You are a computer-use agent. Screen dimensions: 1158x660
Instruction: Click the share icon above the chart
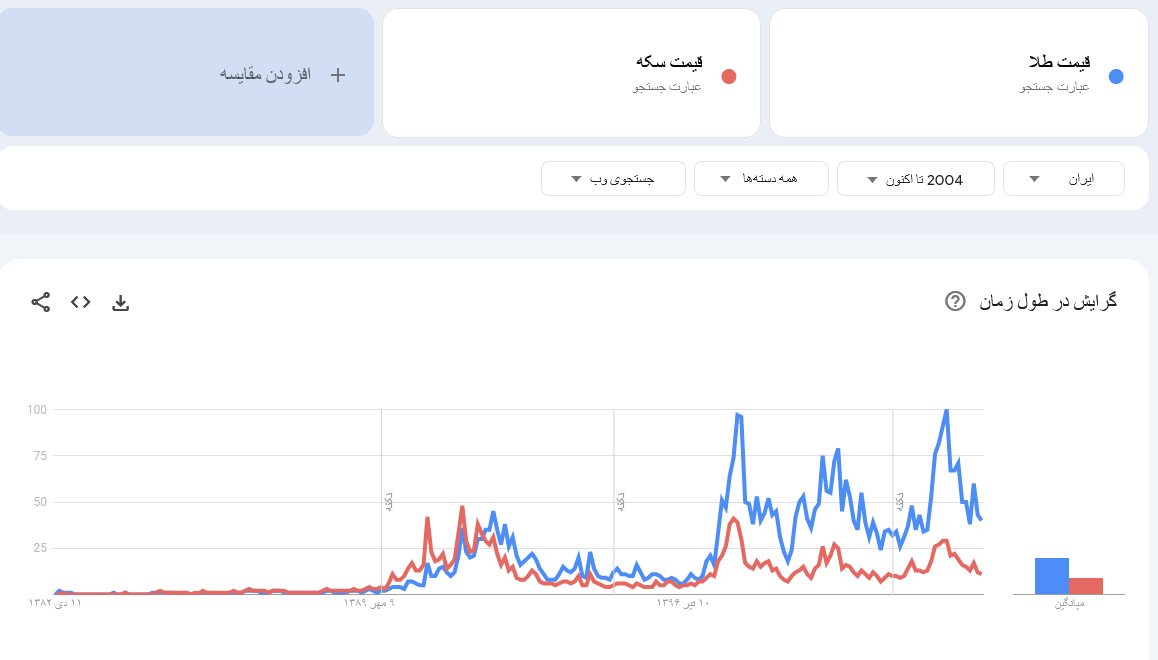coord(41,302)
